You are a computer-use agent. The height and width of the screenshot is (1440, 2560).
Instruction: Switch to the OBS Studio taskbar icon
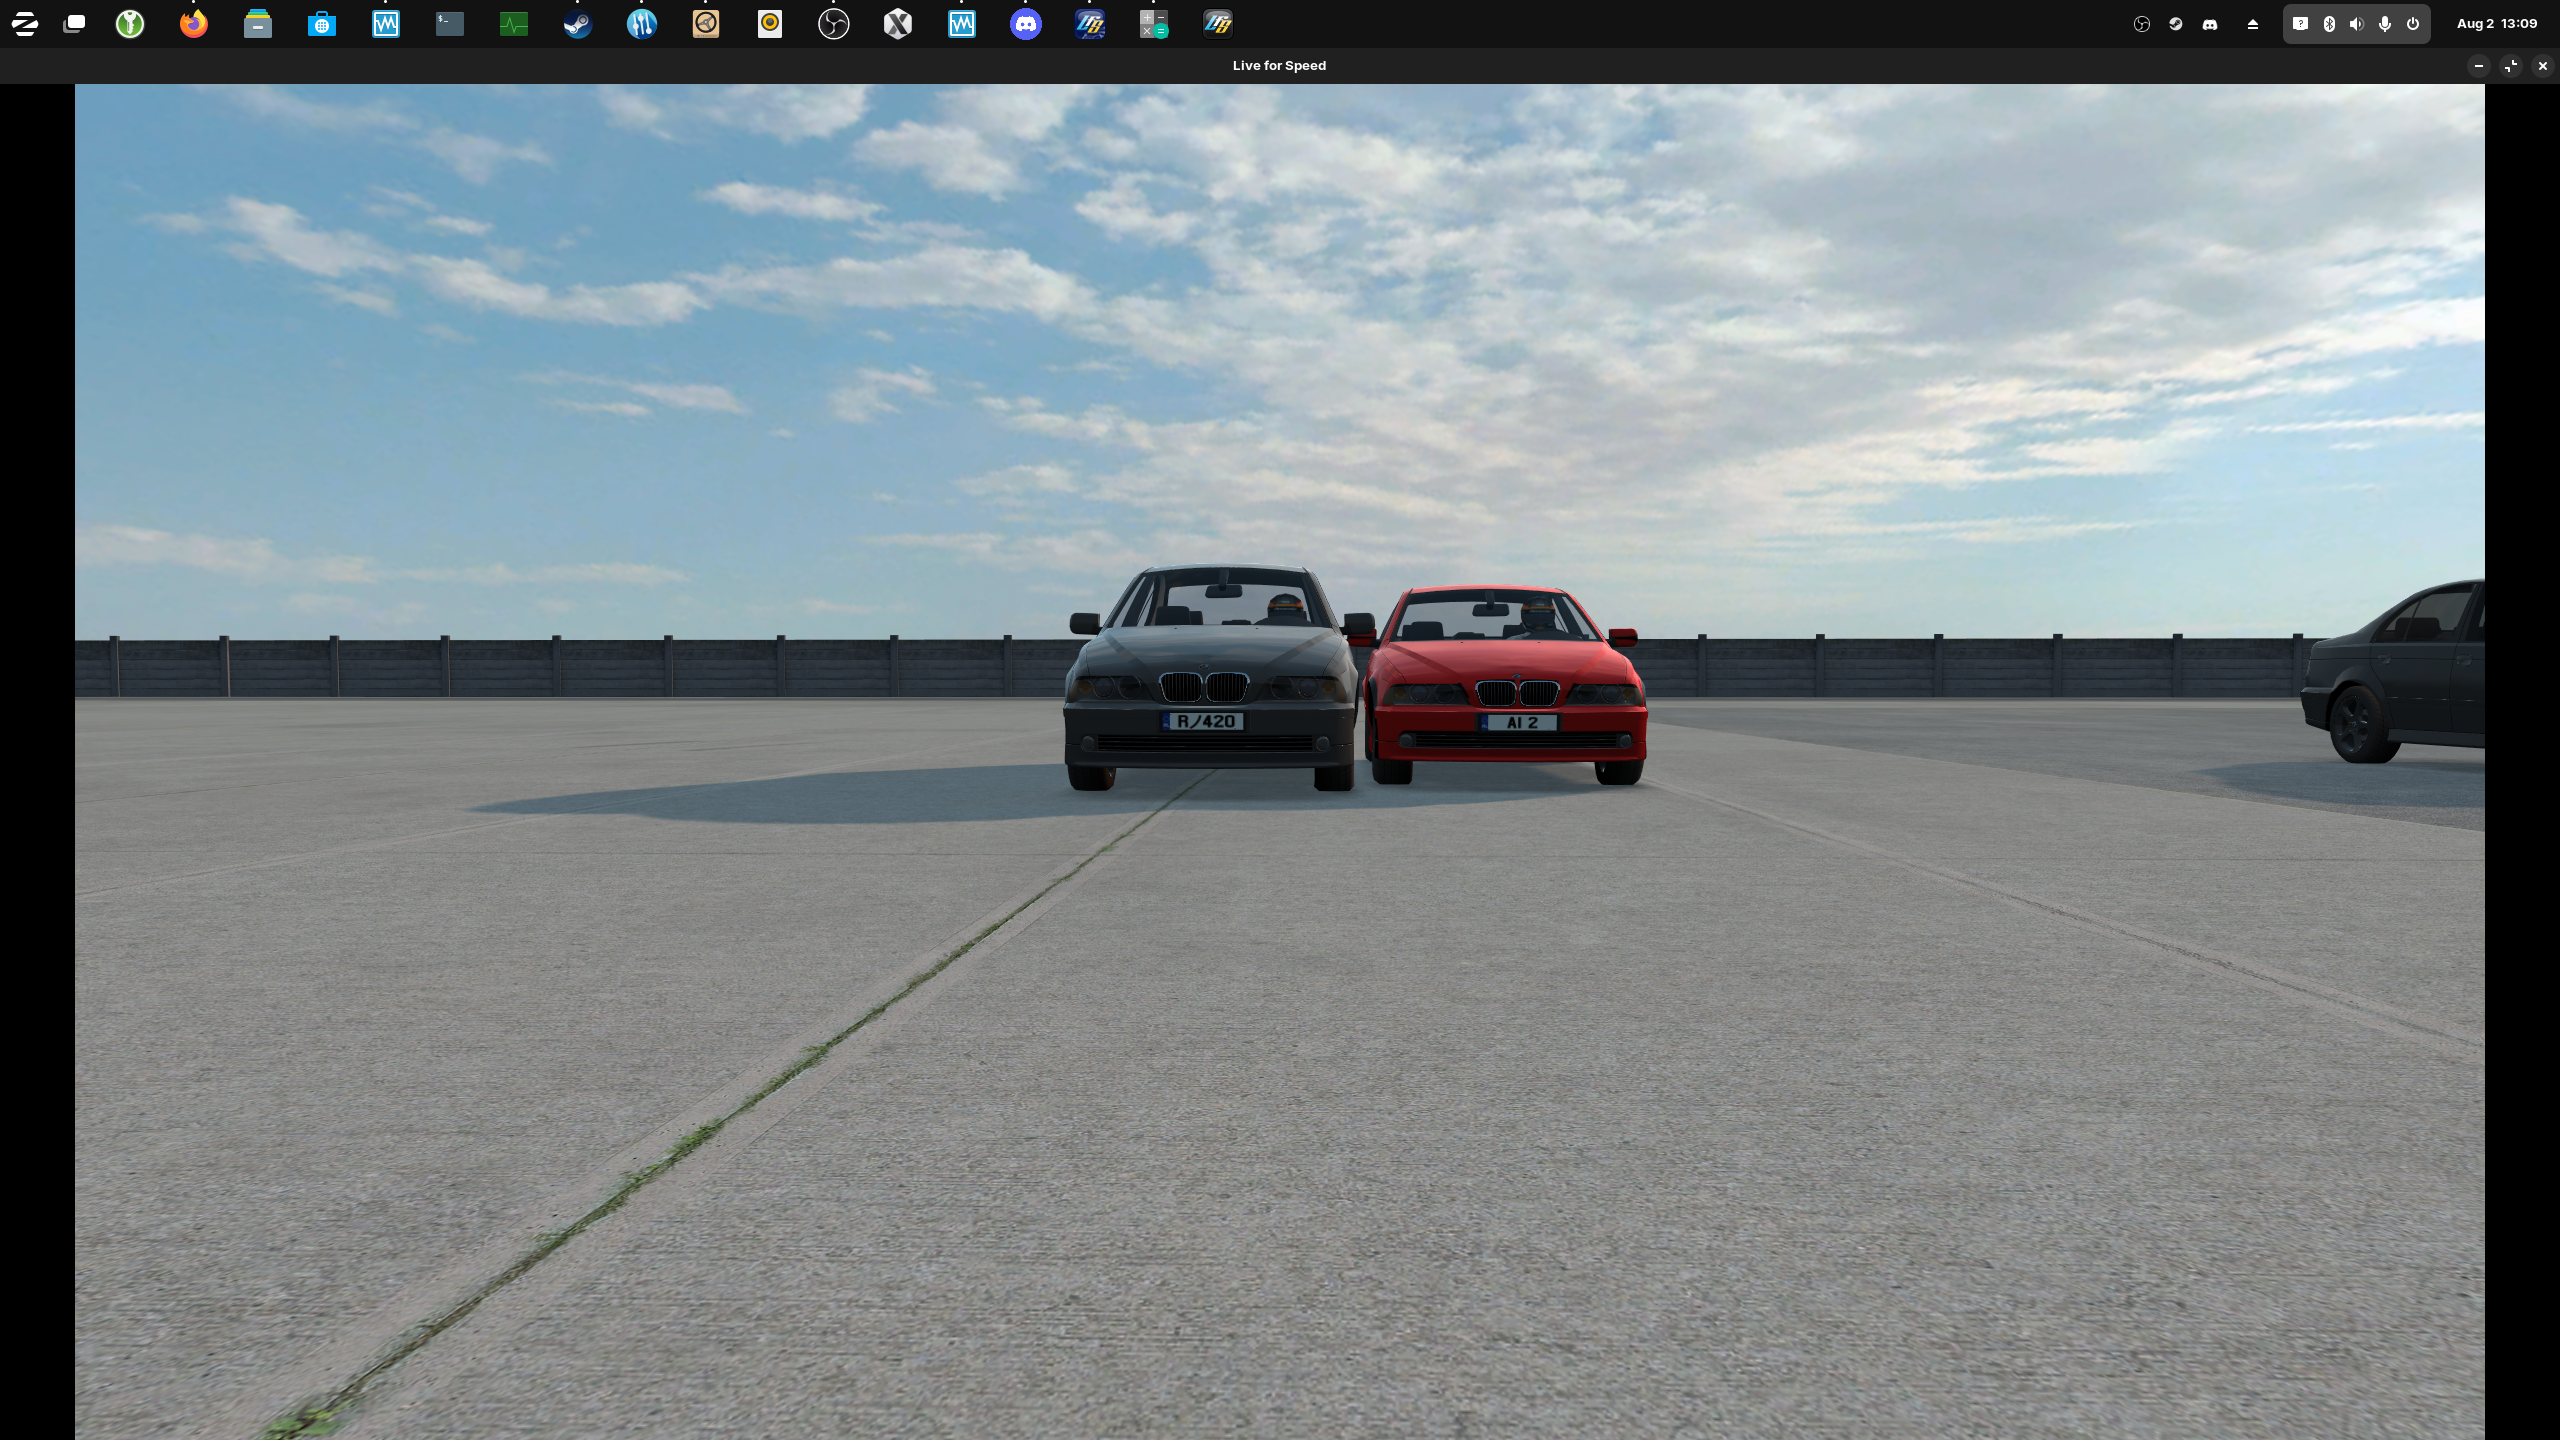tap(834, 24)
